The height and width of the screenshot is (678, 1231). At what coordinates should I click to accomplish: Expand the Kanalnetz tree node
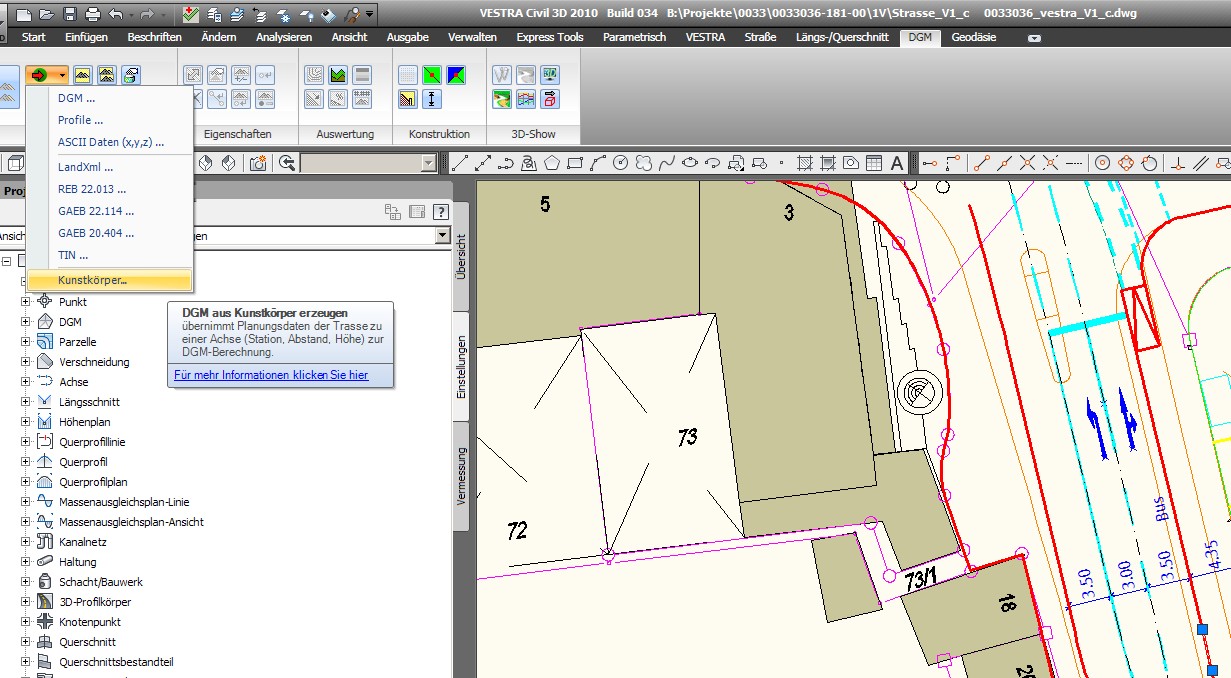pos(26,542)
